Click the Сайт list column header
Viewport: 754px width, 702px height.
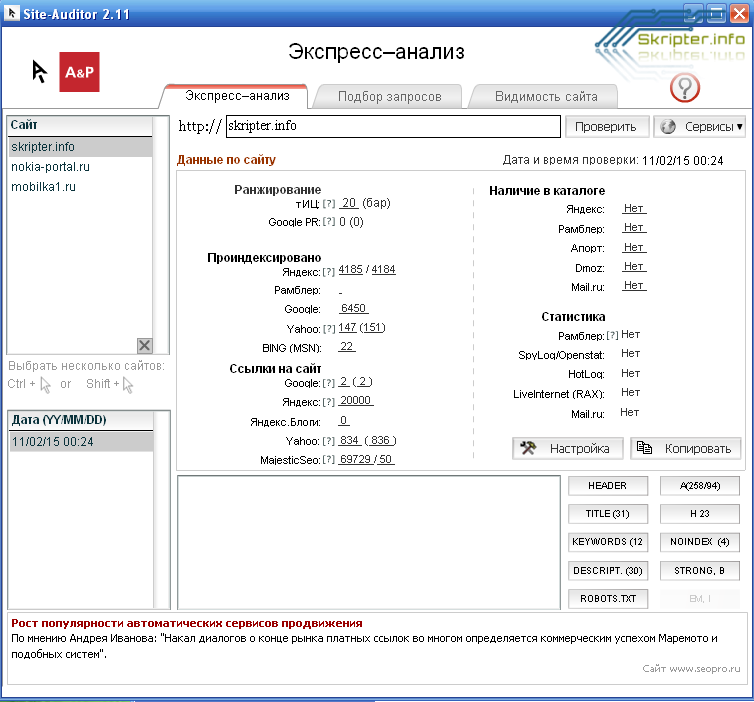coord(80,125)
